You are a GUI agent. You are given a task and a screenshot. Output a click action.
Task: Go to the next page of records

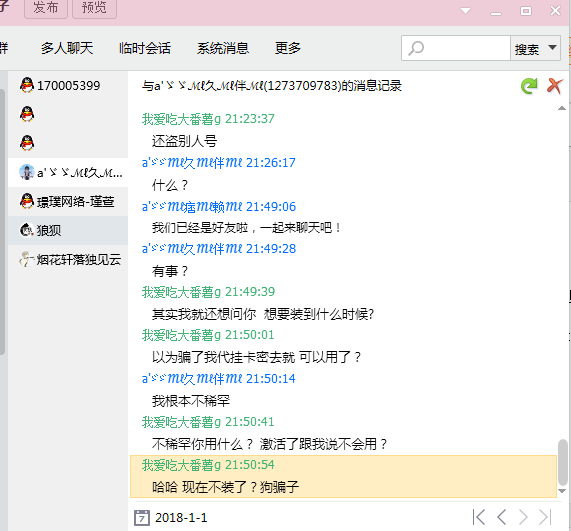pos(523,517)
